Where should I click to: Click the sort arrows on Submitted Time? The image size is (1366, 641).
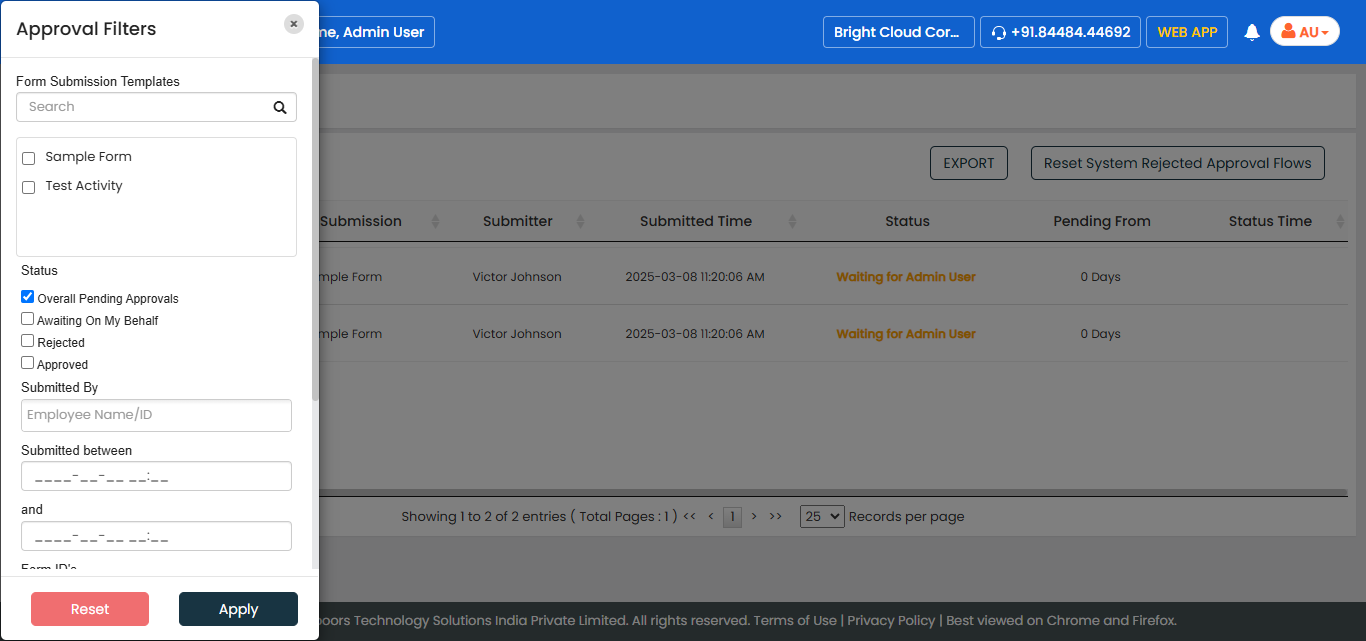792,221
